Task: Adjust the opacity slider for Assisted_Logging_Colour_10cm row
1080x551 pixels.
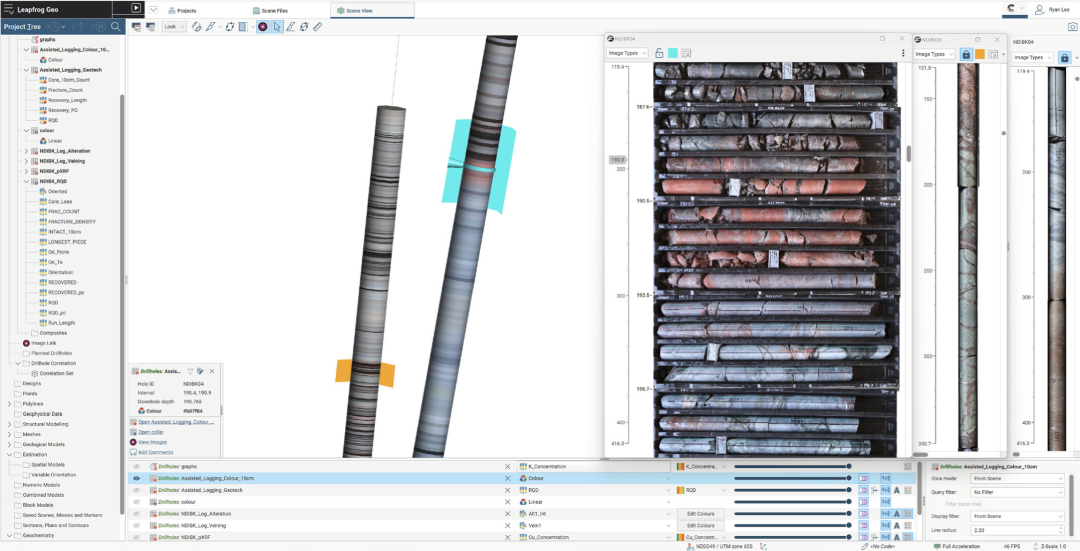Action: (792, 478)
